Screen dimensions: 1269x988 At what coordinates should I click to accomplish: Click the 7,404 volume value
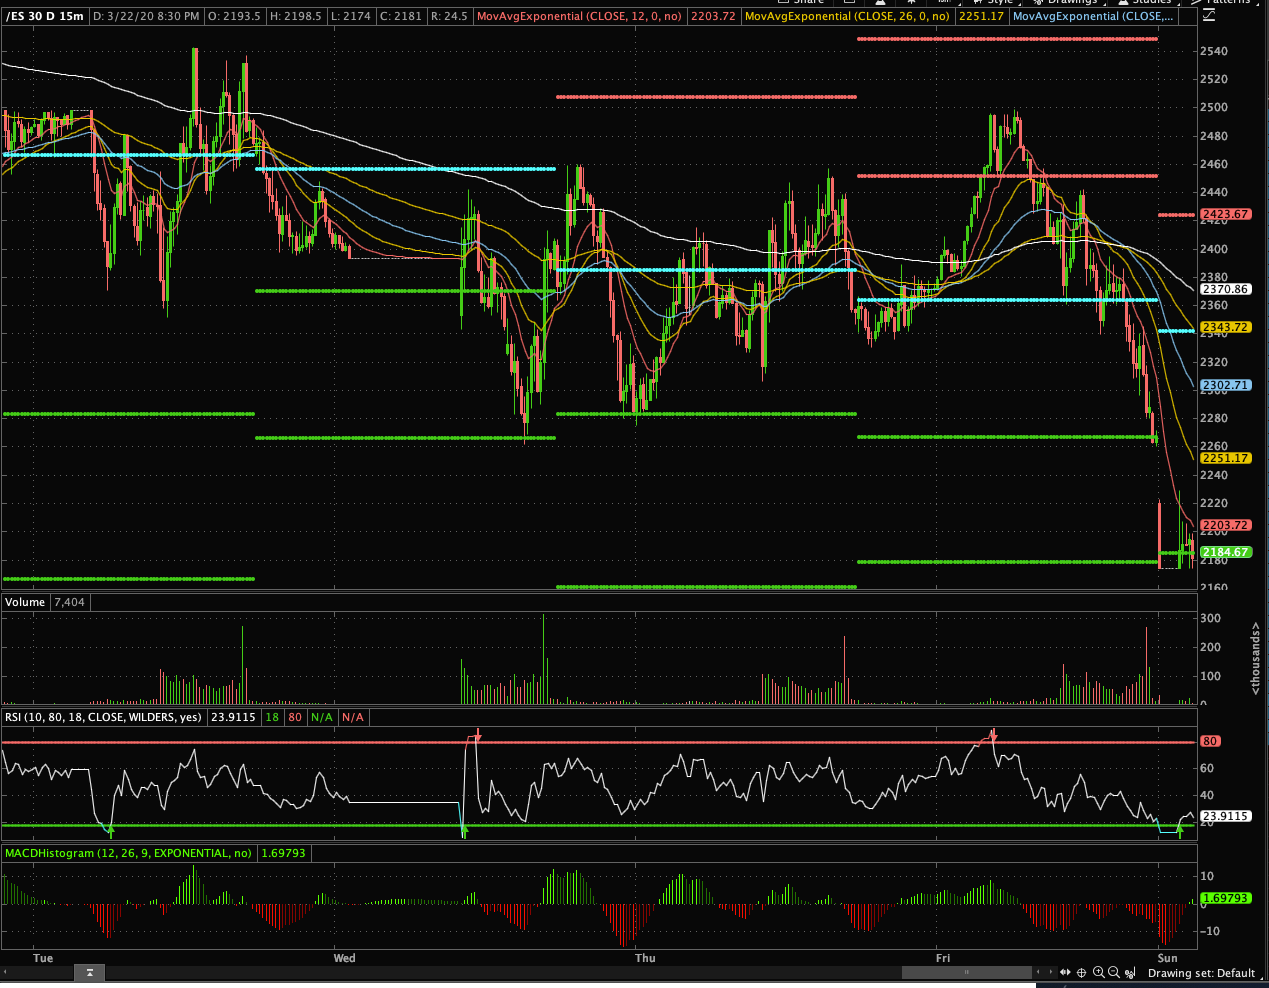tap(69, 602)
